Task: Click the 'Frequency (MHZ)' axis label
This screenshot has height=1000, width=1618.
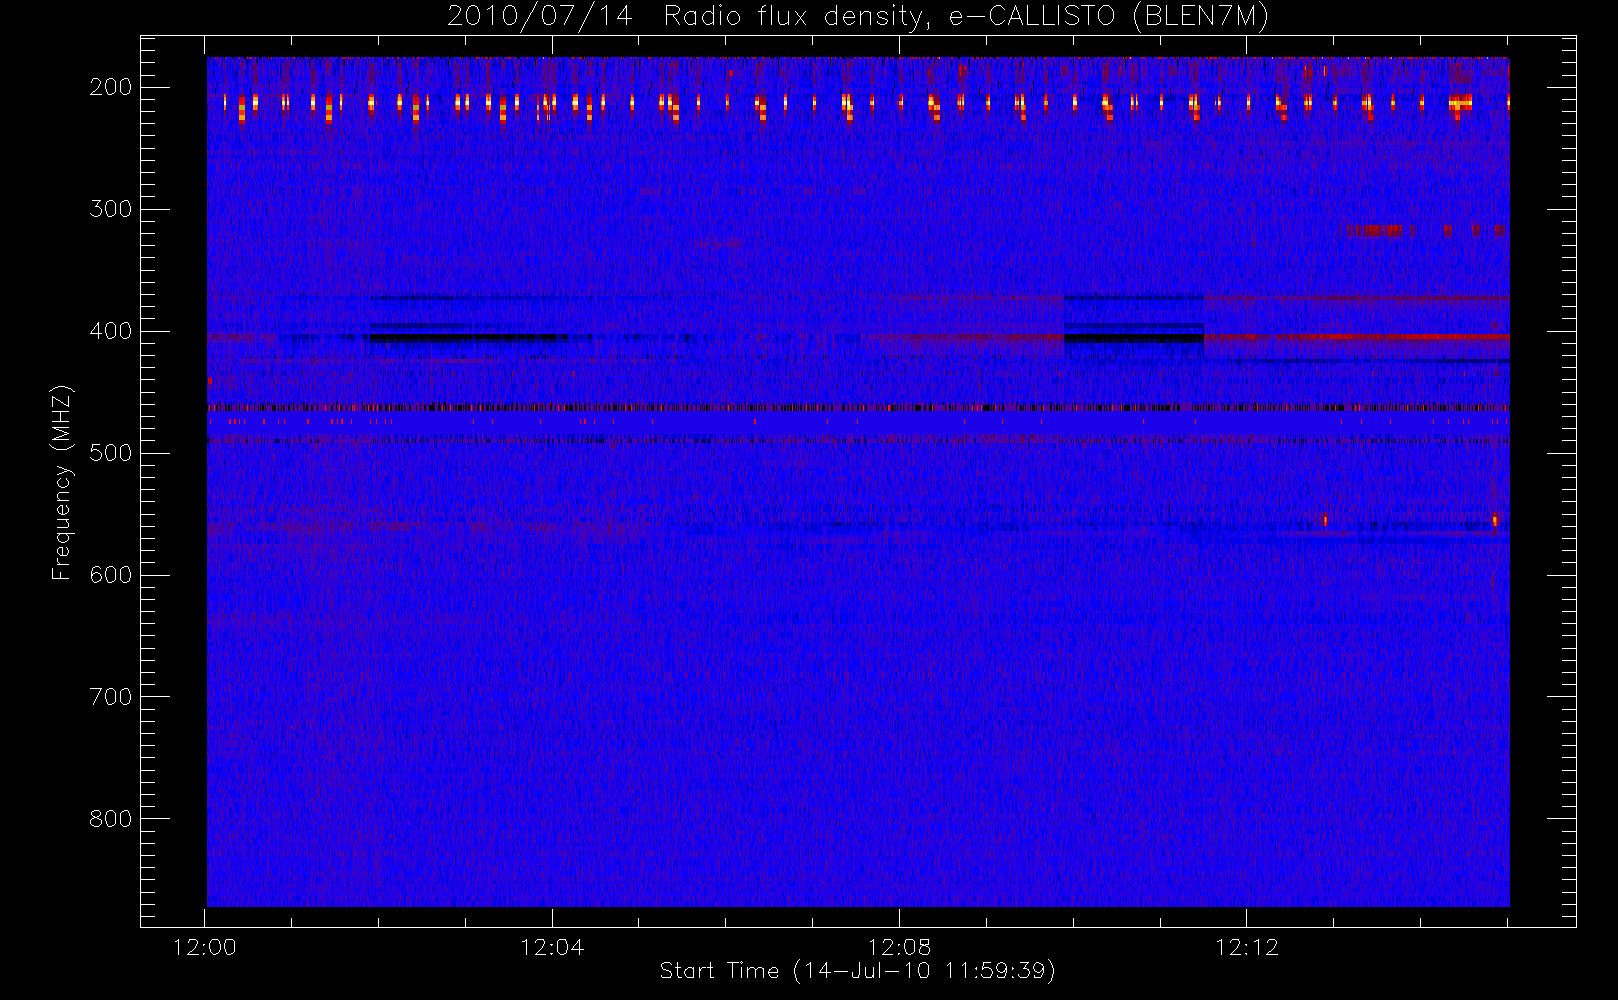Action: point(62,482)
